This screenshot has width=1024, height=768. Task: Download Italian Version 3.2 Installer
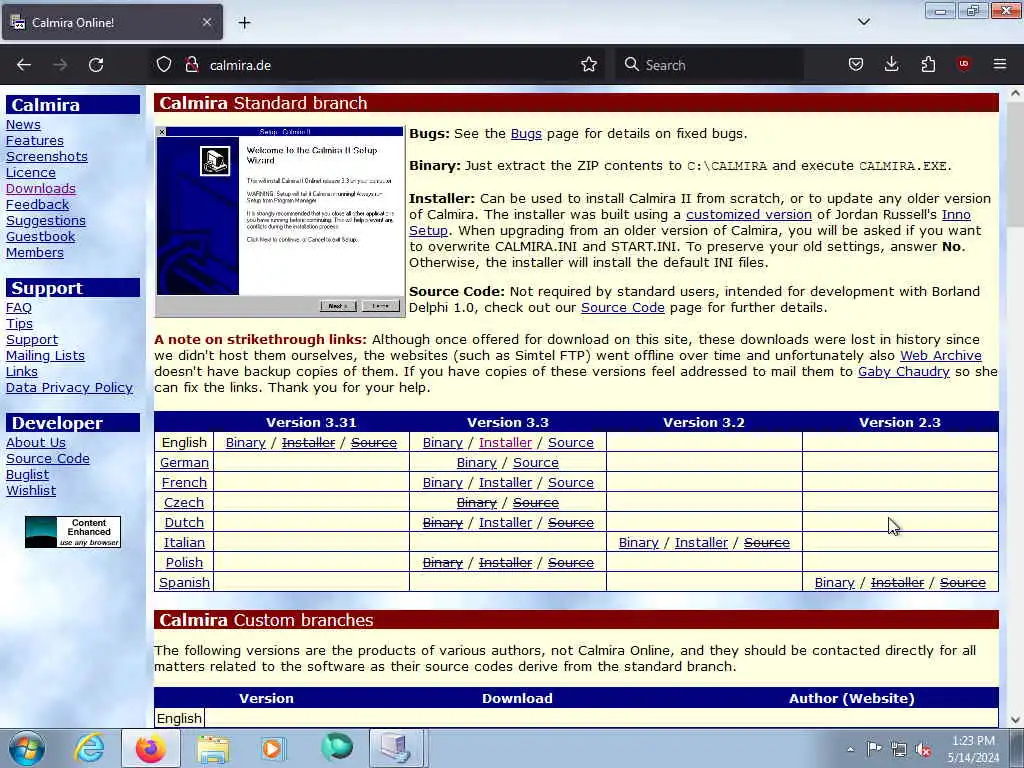(701, 543)
